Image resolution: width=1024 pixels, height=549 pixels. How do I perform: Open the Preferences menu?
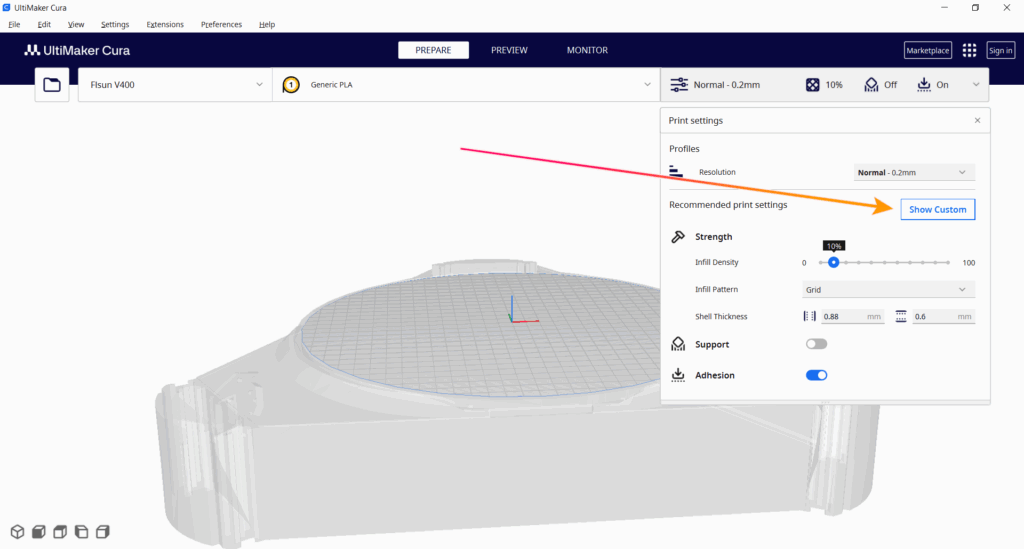point(221,24)
